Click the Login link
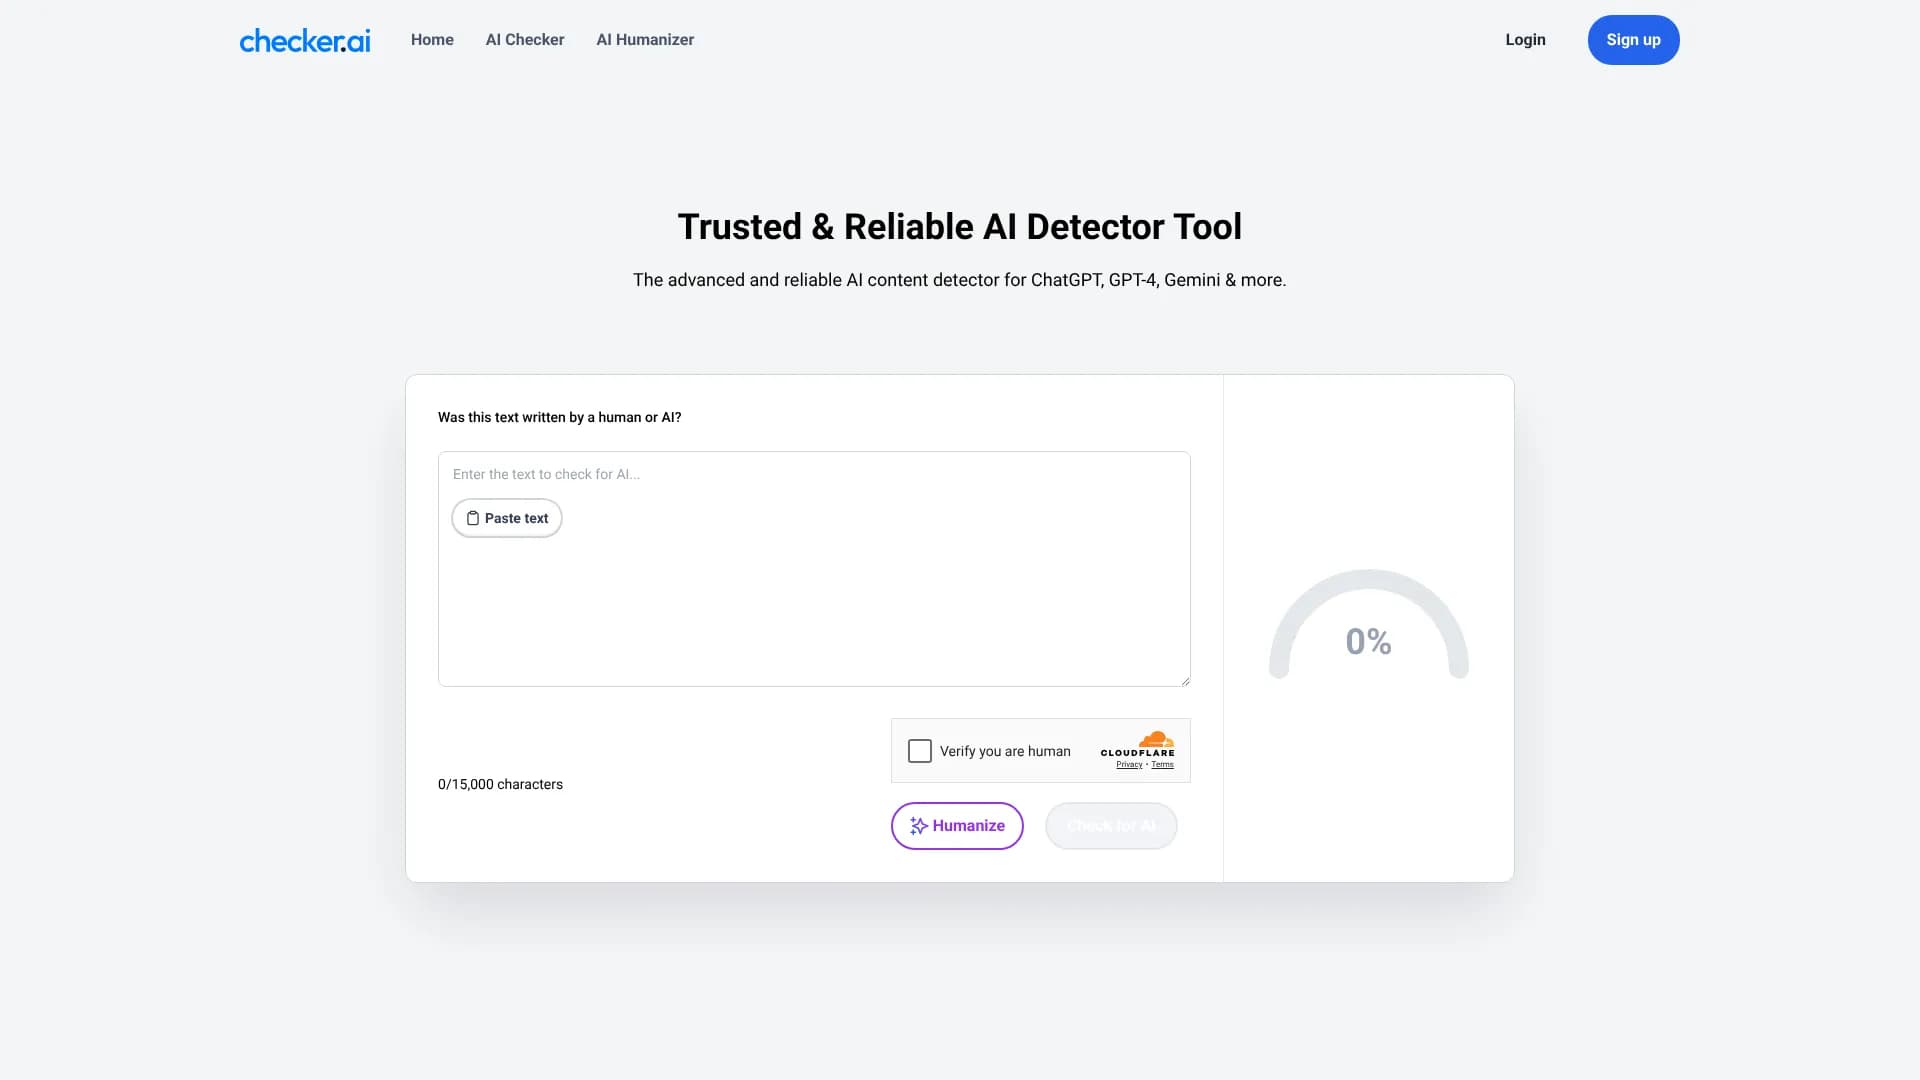1920x1080 pixels. (x=1524, y=40)
